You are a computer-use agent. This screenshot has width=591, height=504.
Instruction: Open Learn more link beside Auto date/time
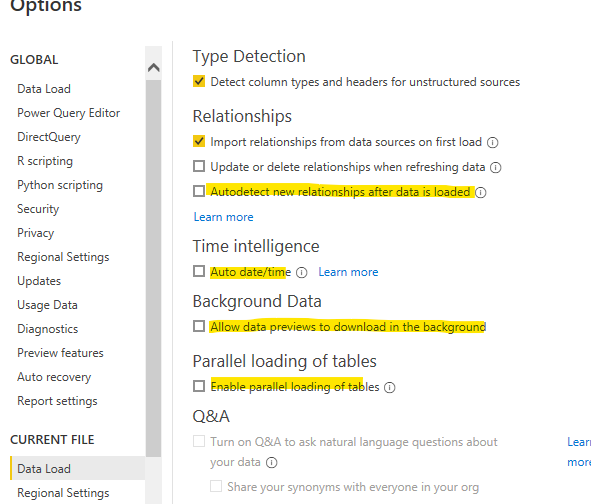point(348,272)
